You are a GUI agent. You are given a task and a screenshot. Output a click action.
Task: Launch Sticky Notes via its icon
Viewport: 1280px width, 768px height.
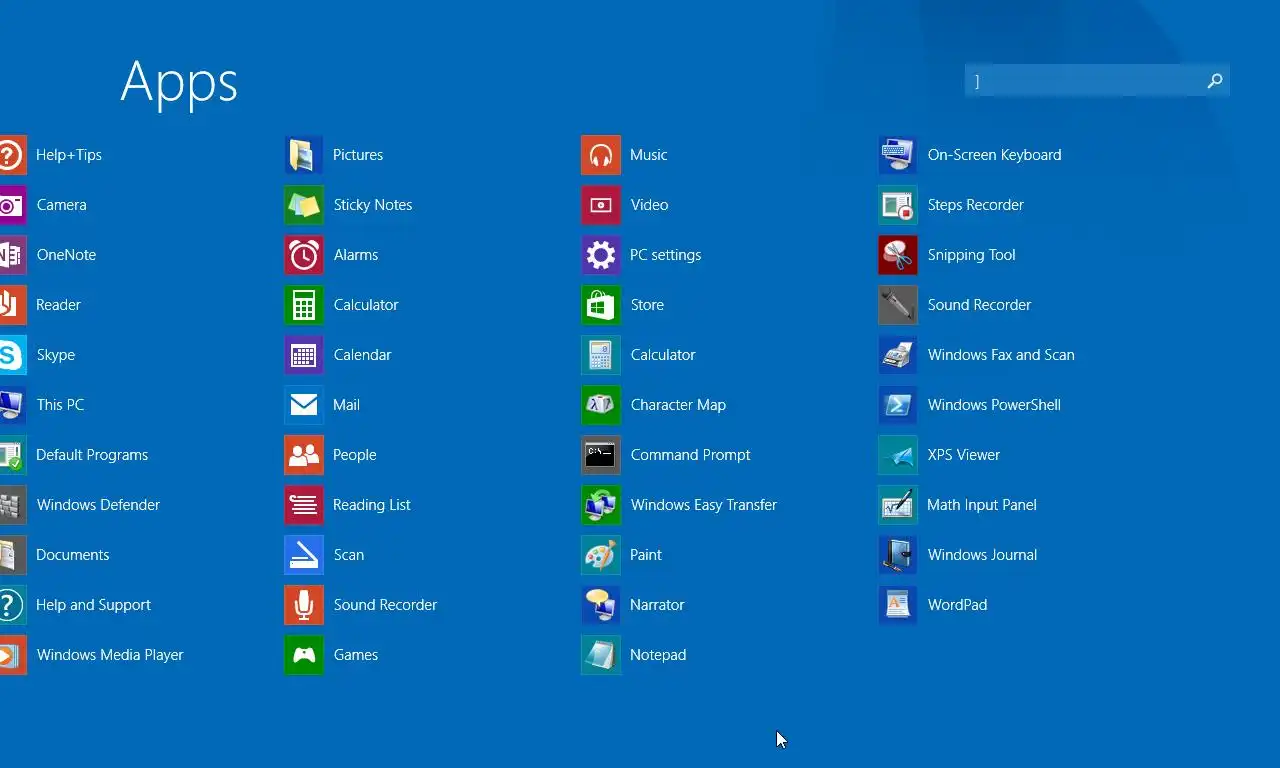304,205
